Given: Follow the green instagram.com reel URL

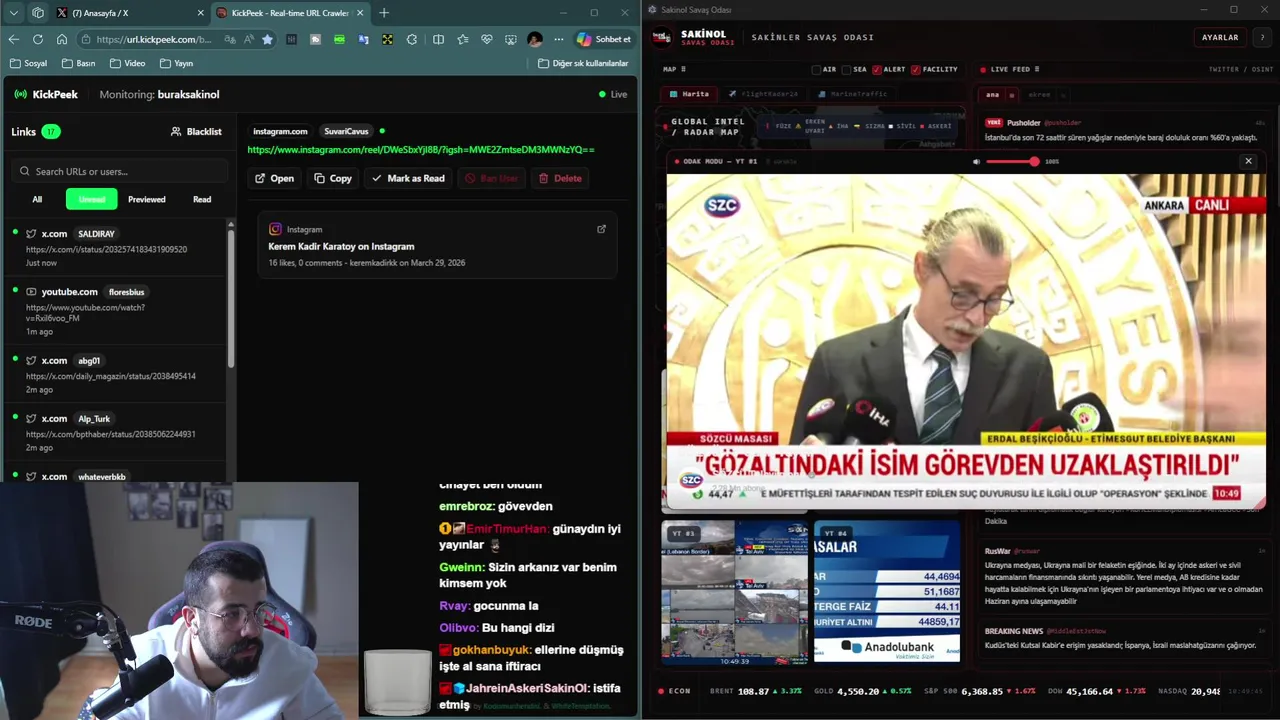Looking at the screenshot, I should click(421, 149).
